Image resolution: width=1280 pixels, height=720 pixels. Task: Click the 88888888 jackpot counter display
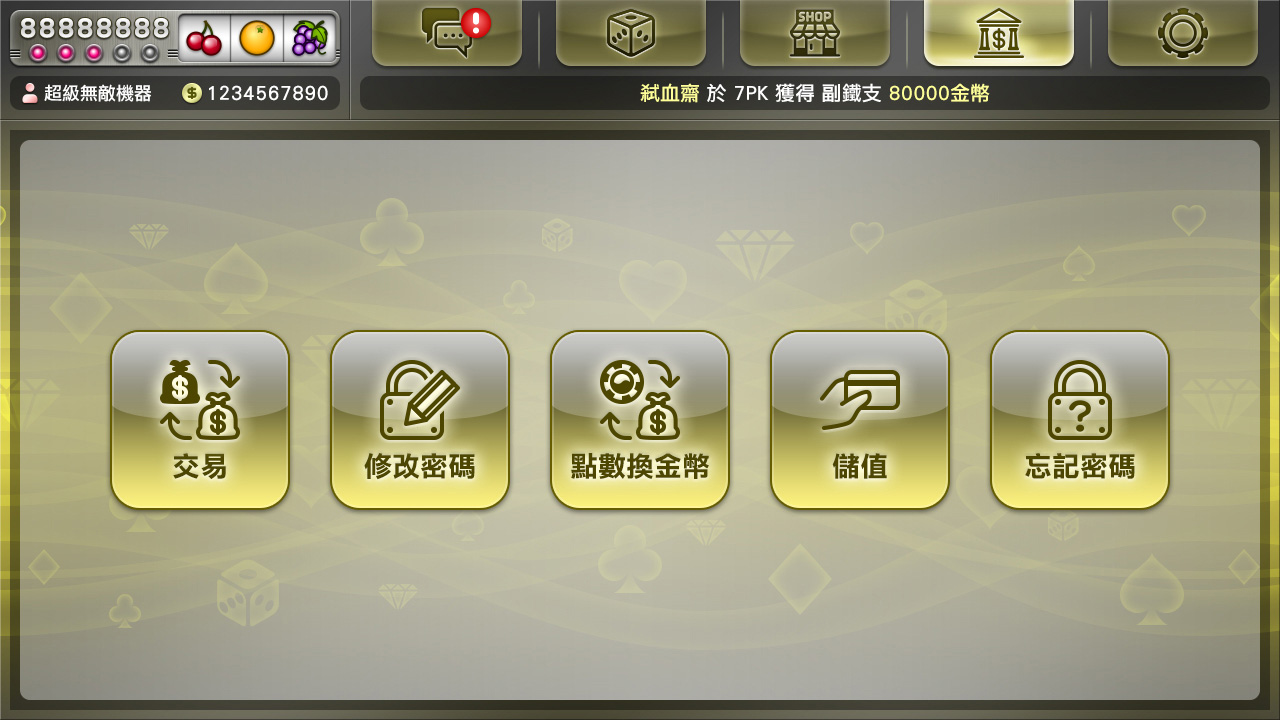pyautogui.click(x=96, y=27)
